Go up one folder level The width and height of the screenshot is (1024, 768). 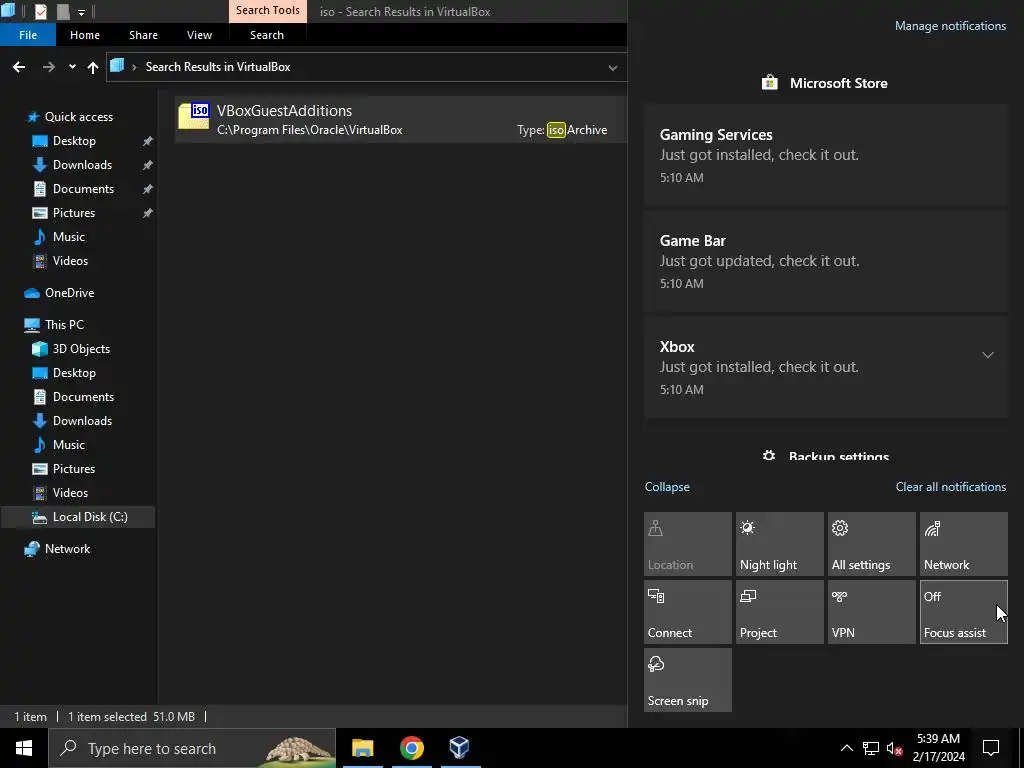(x=93, y=67)
